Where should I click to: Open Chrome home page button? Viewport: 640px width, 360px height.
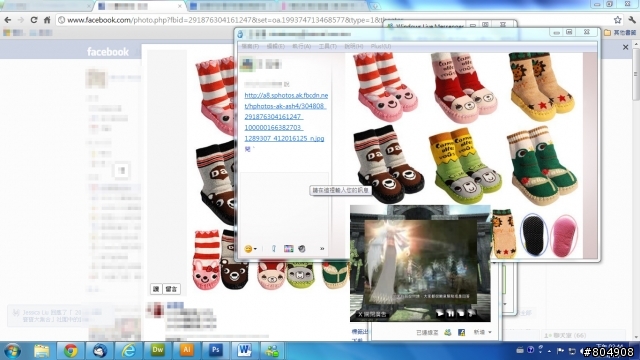pos(47,20)
